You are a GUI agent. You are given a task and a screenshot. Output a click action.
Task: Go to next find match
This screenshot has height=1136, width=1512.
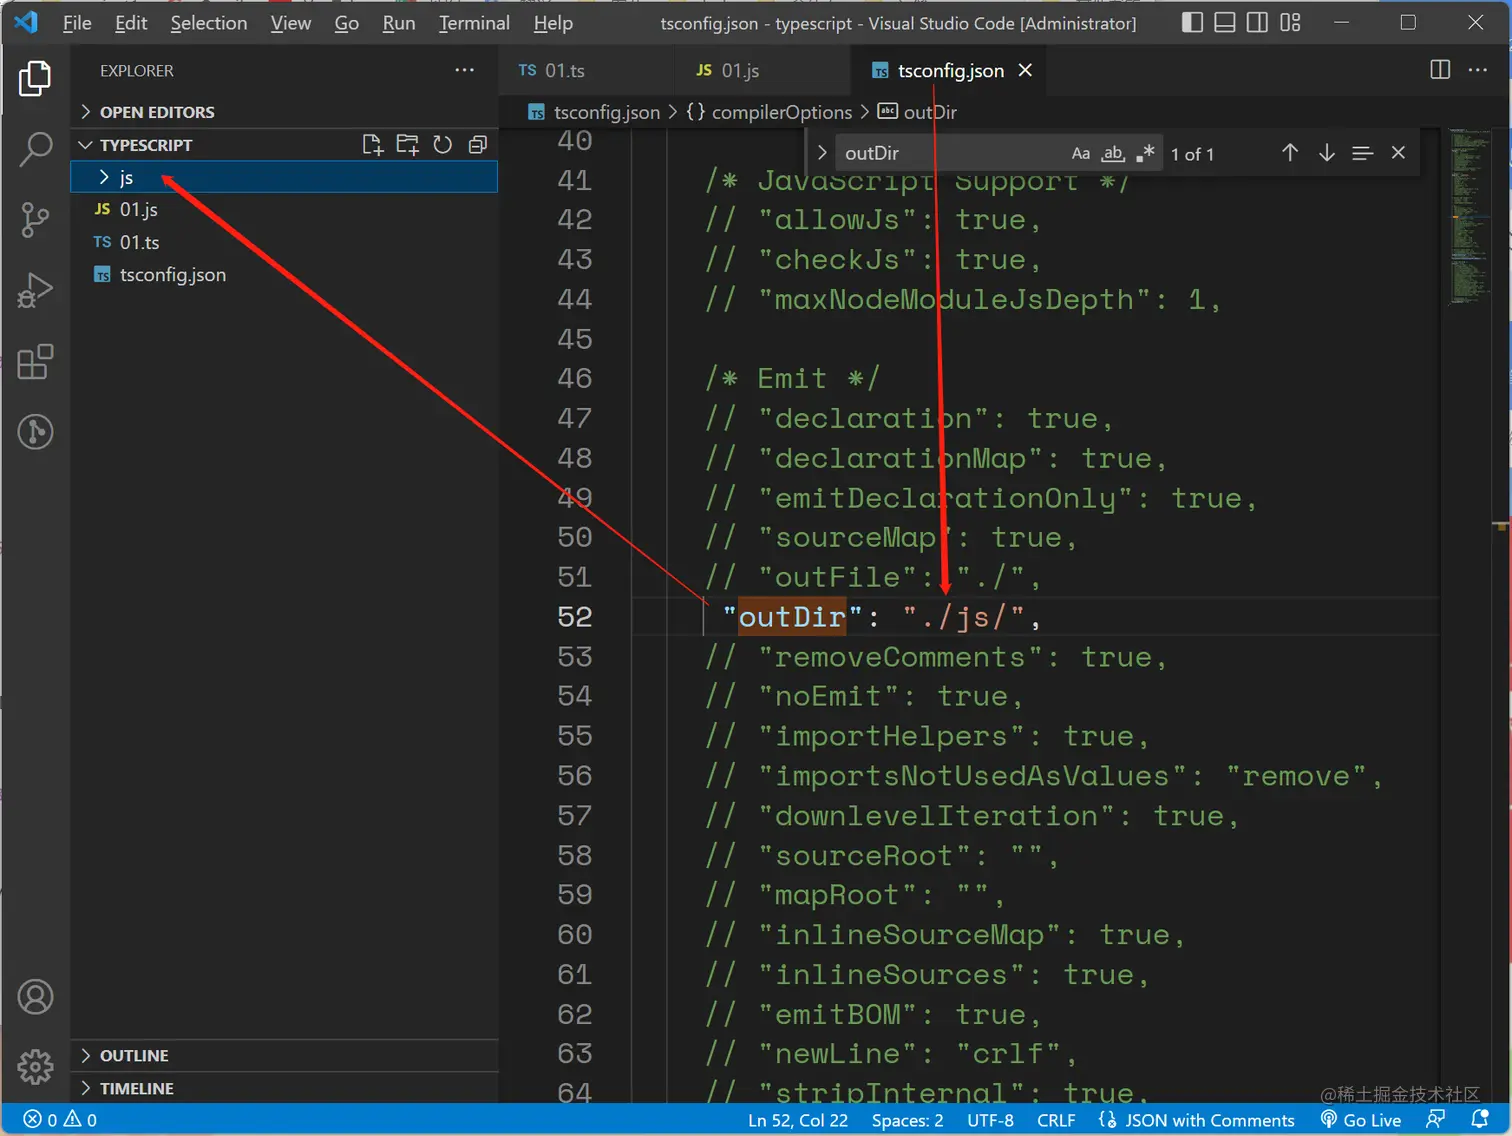tap(1326, 153)
